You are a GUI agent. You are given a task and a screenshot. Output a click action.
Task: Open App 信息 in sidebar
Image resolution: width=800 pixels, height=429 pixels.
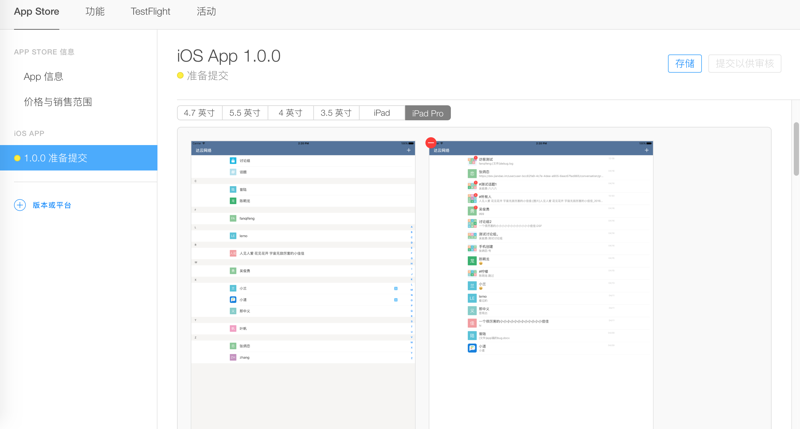(x=43, y=77)
